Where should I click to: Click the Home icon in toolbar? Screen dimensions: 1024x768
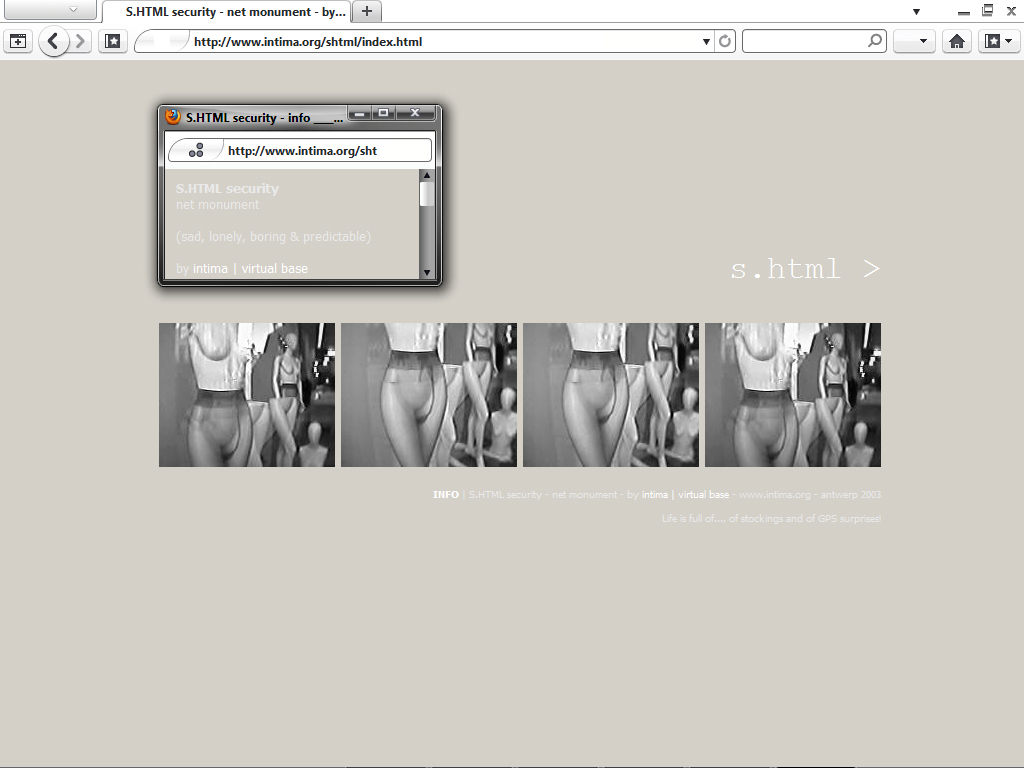[x=957, y=42]
